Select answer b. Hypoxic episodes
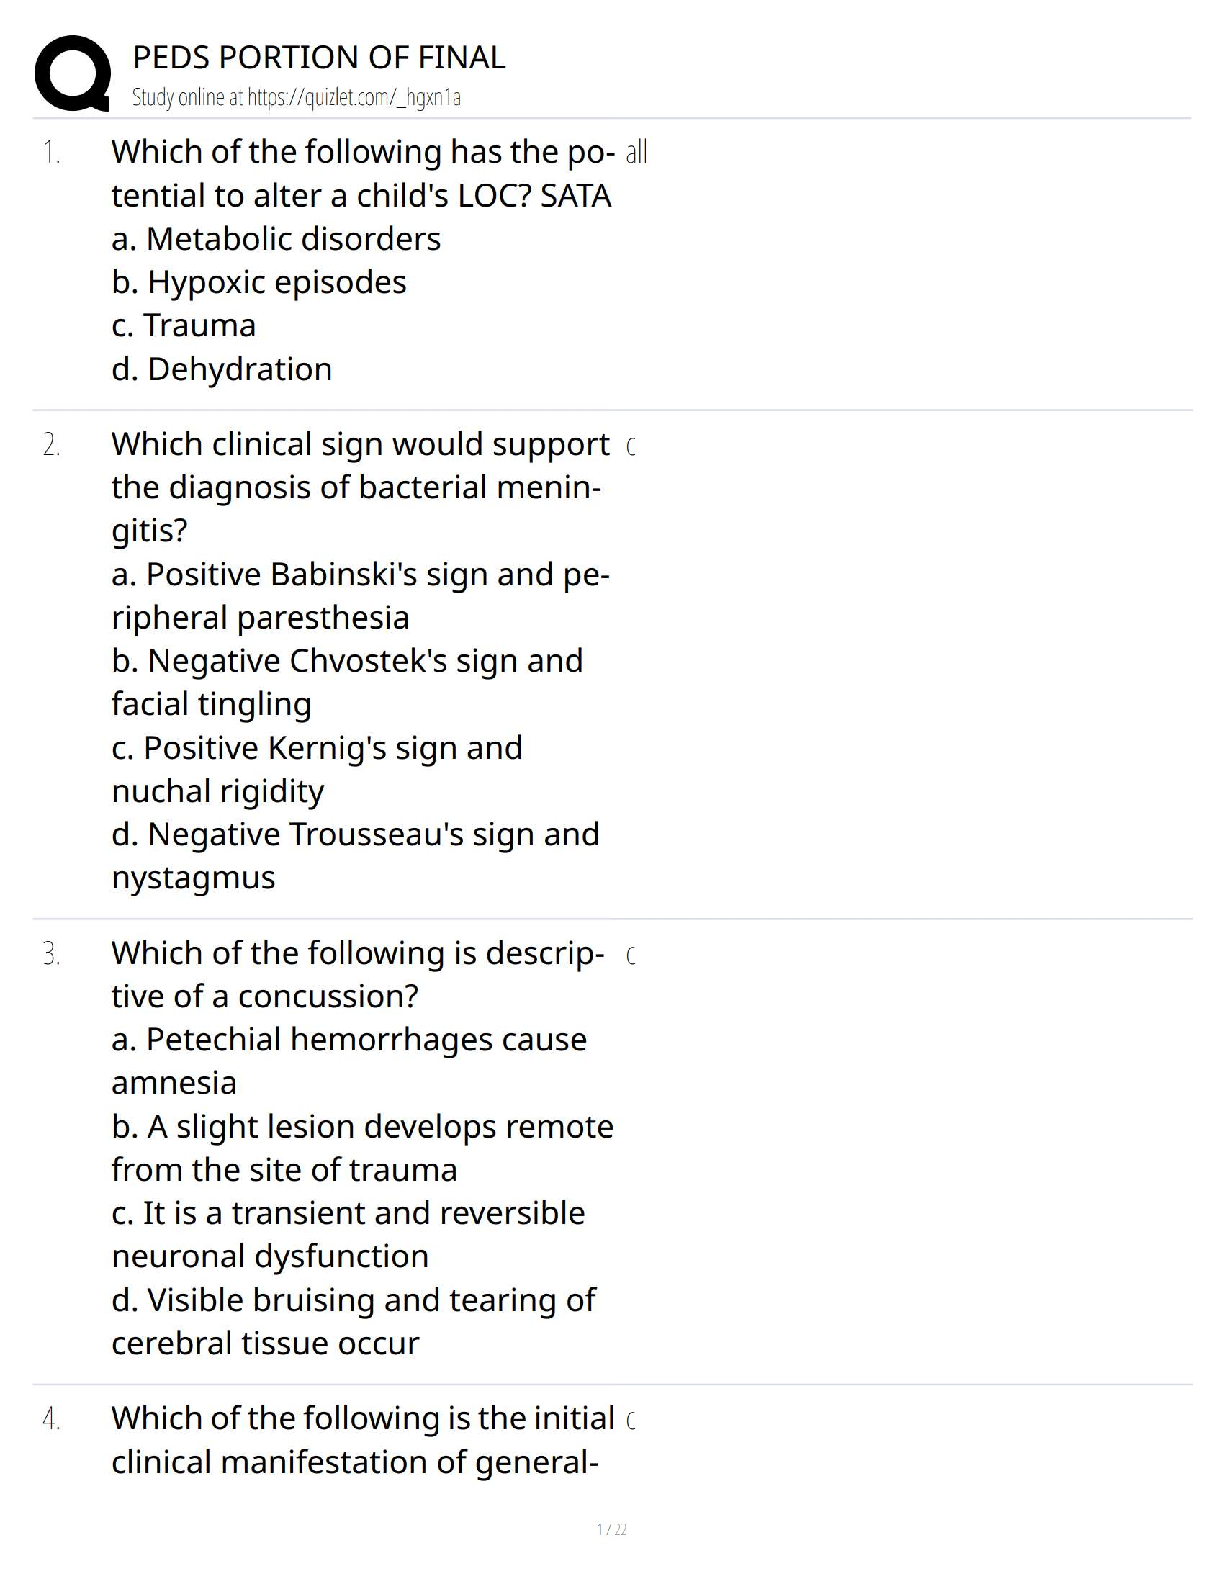 pyautogui.click(x=259, y=282)
